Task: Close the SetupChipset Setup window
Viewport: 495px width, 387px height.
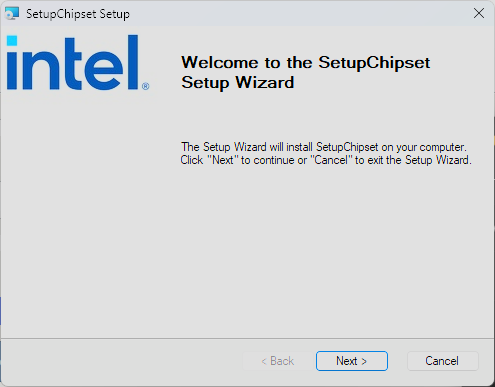Action: click(x=479, y=13)
